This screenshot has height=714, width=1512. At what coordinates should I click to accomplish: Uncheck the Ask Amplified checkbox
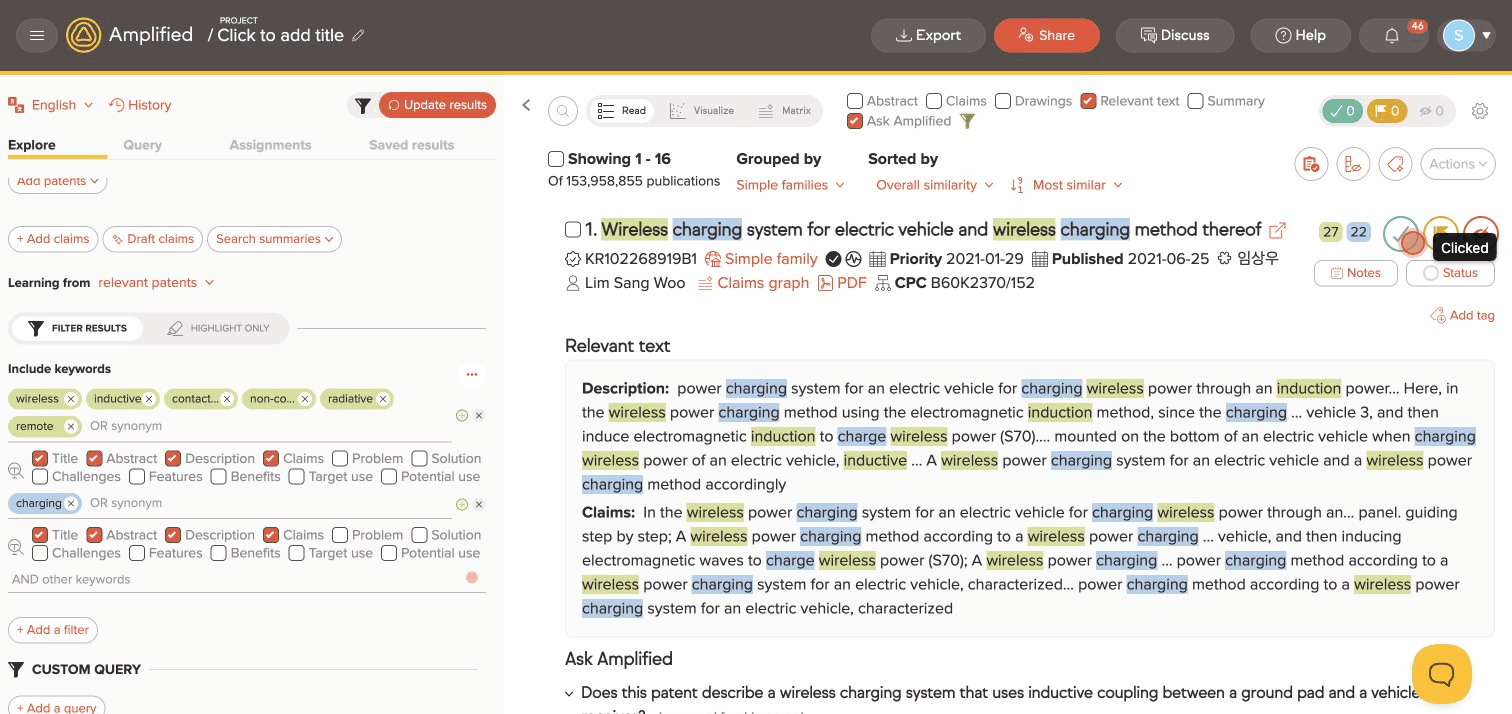855,121
